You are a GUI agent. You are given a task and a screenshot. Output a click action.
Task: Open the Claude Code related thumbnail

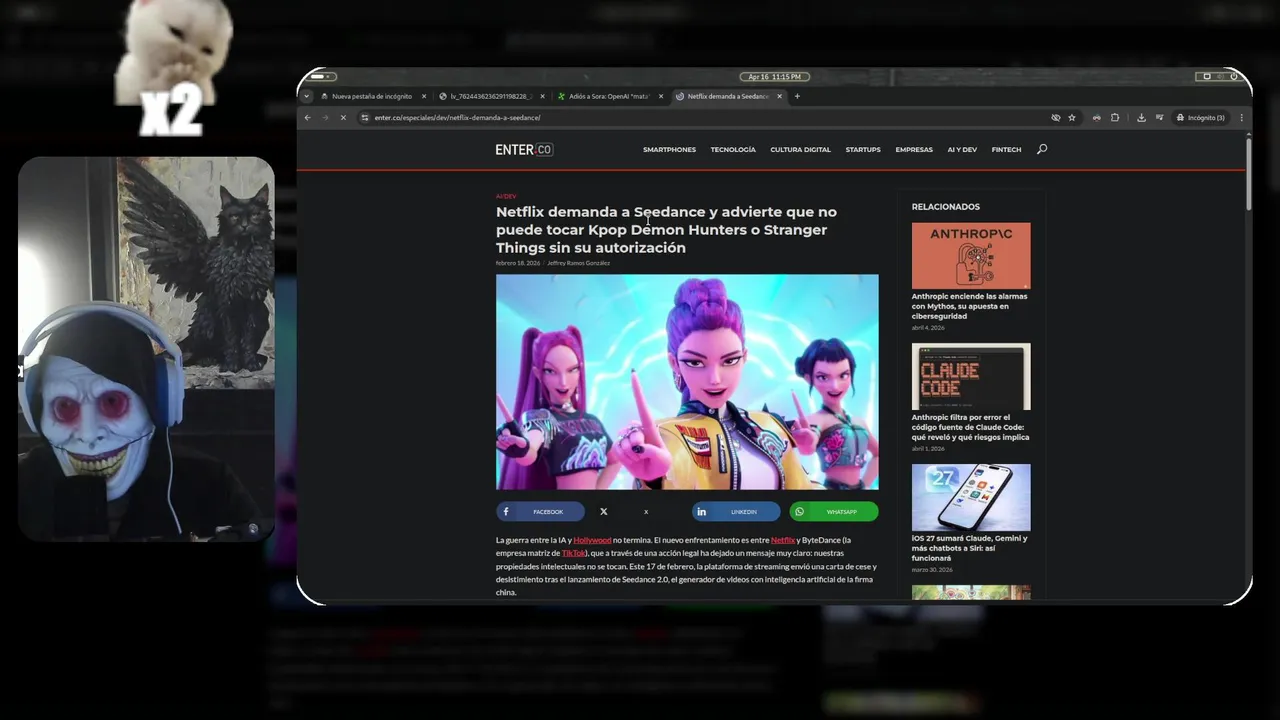point(971,377)
